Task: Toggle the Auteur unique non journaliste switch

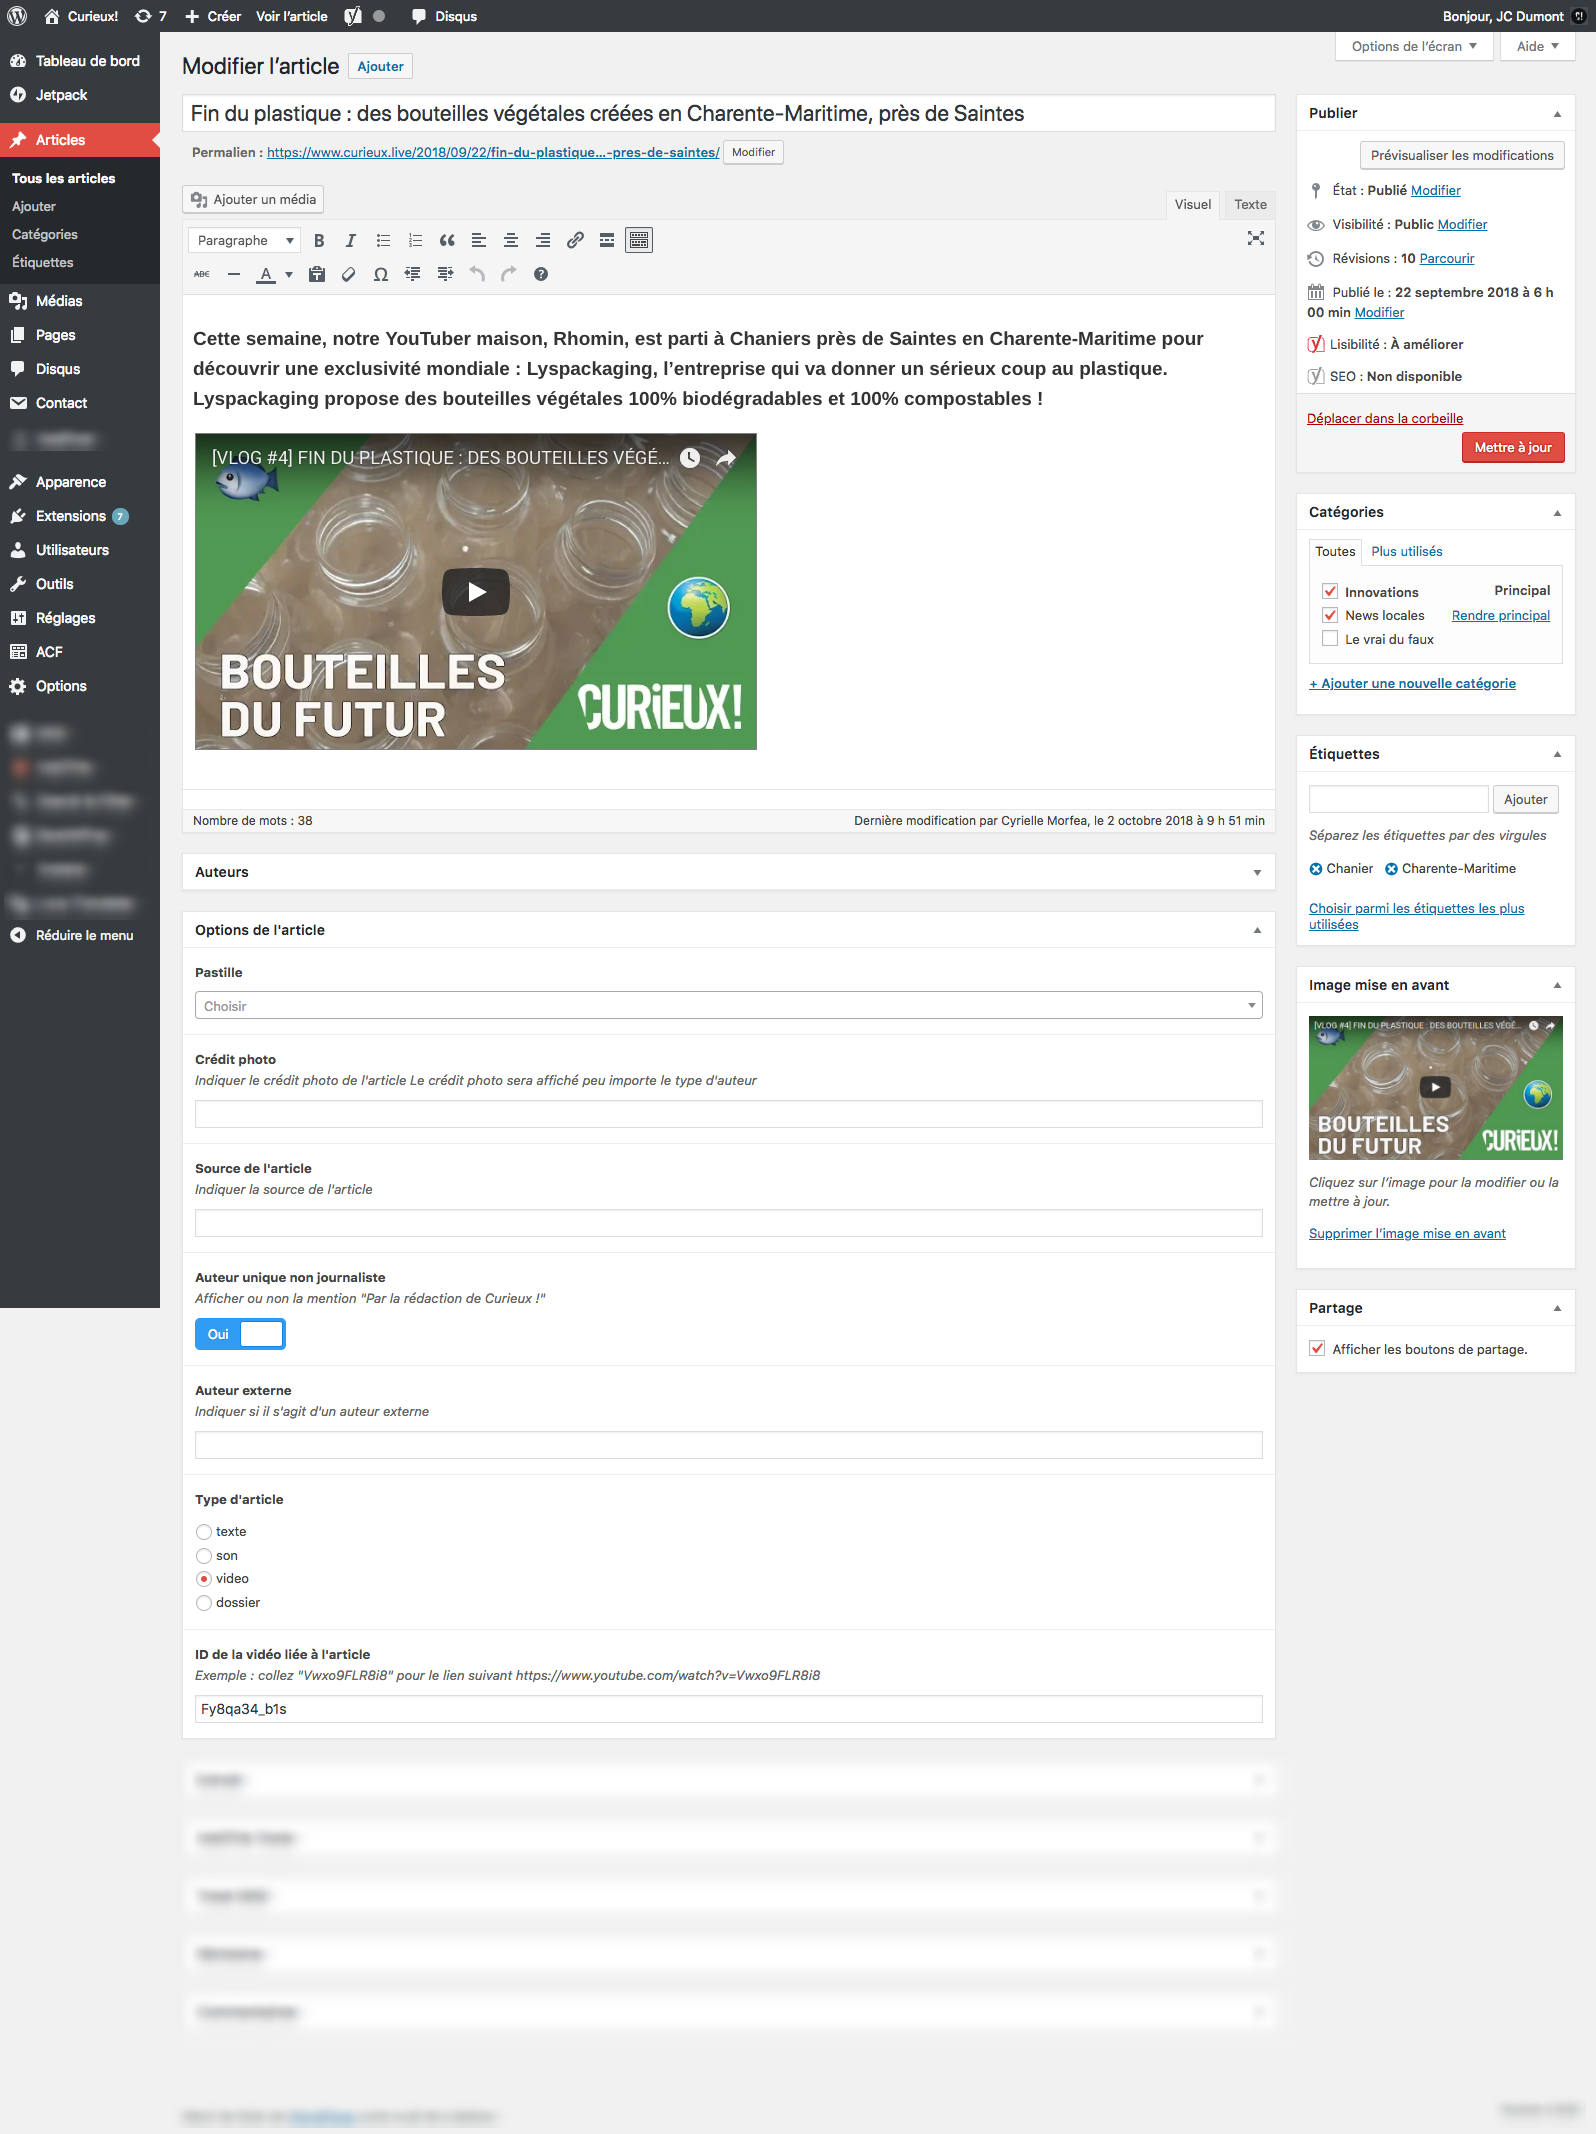Action: tap(240, 1335)
